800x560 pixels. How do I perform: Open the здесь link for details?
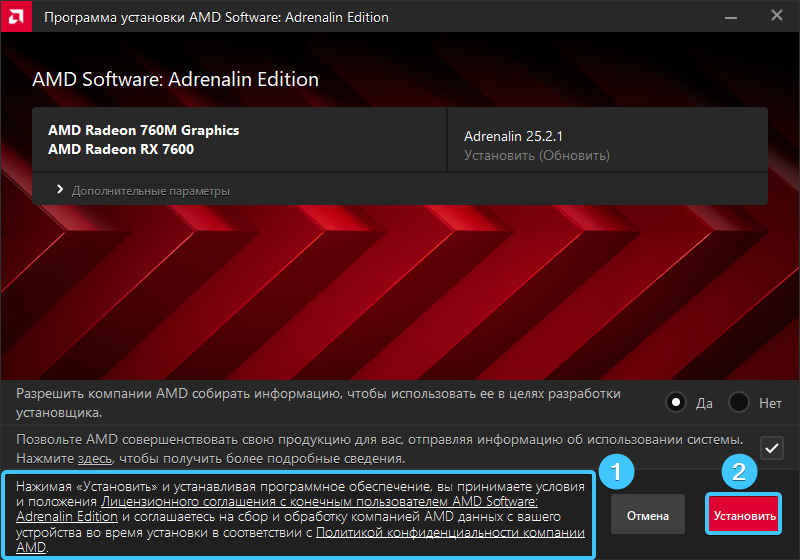tap(95, 459)
